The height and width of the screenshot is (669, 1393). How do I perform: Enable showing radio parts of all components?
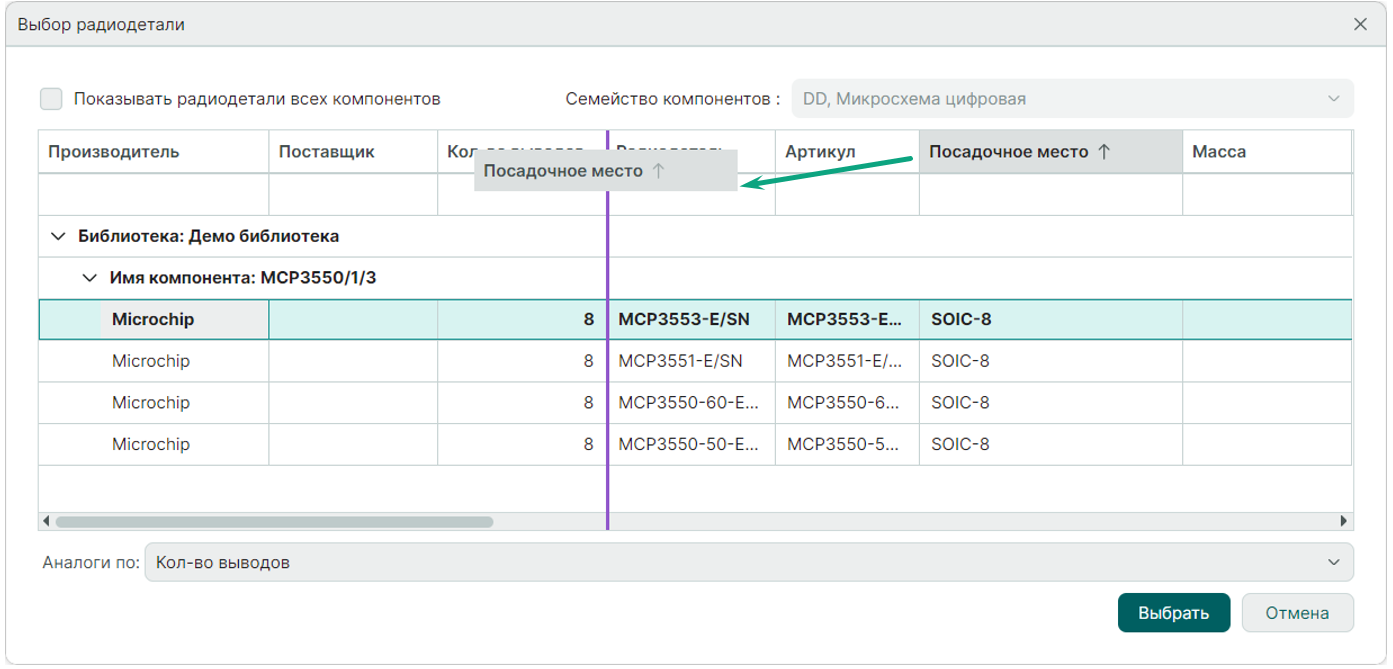51,99
